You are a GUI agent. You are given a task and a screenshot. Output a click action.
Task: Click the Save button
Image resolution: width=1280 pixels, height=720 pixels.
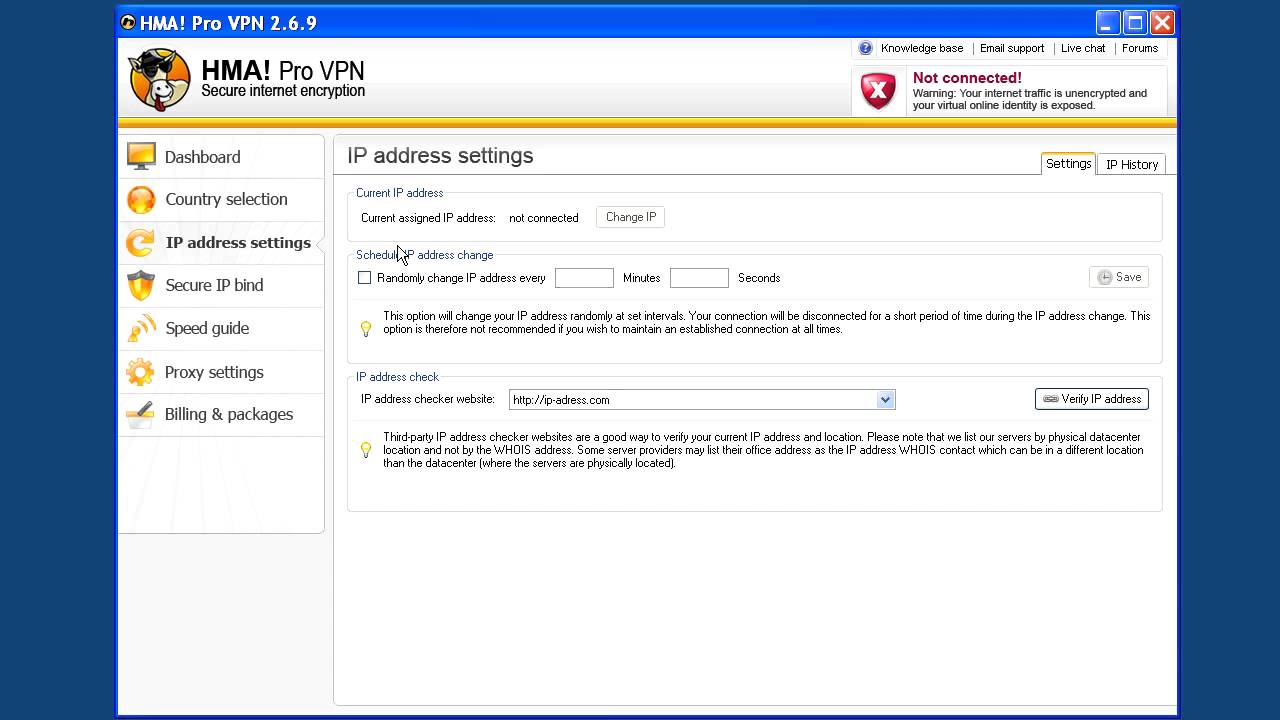point(1118,277)
